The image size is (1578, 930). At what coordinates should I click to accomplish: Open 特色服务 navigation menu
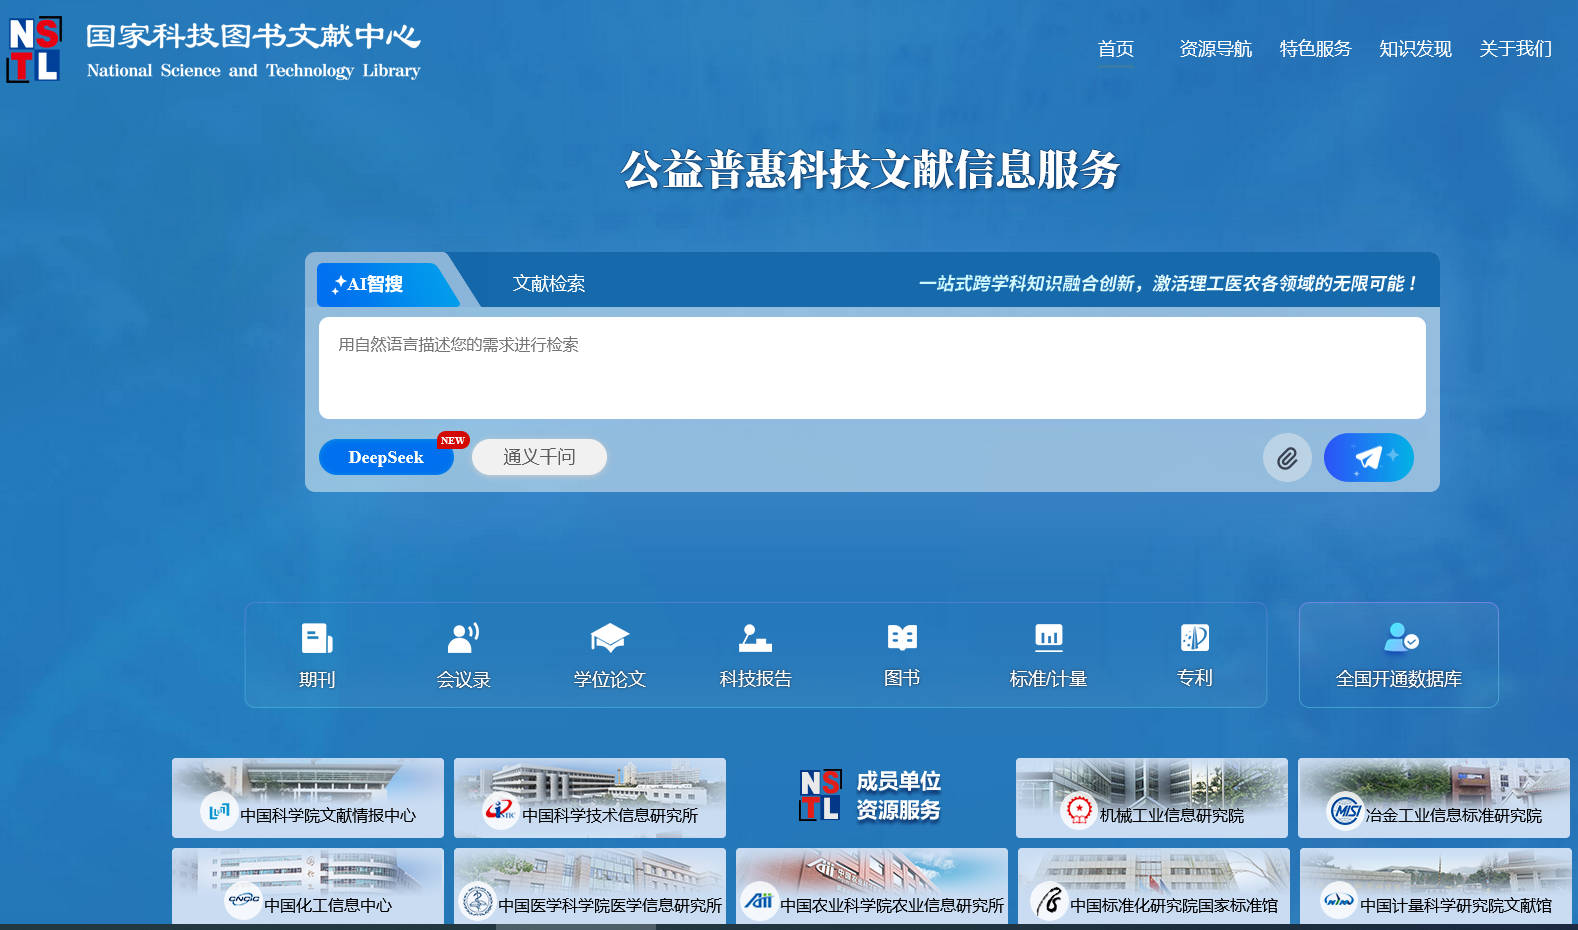1316,49
